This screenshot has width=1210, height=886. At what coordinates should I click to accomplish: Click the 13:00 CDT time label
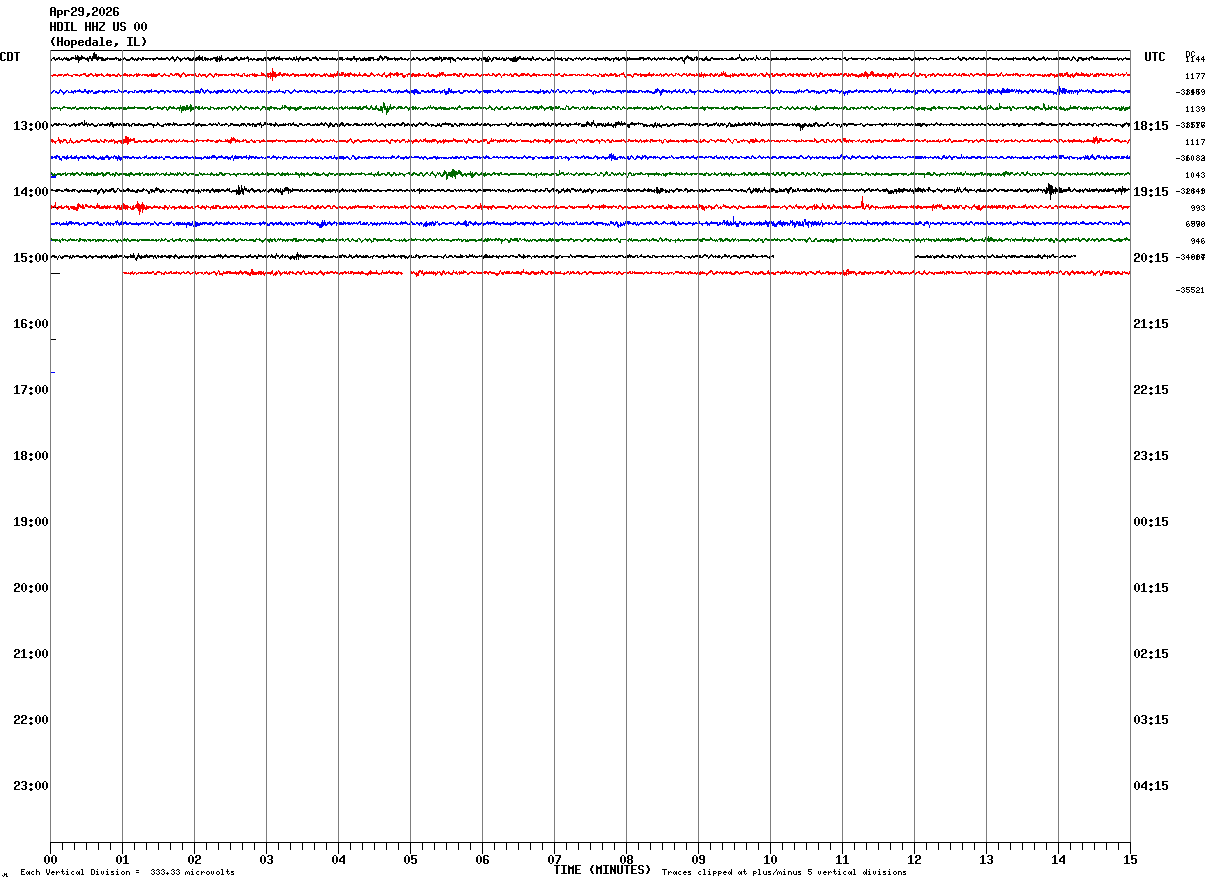tap(30, 126)
